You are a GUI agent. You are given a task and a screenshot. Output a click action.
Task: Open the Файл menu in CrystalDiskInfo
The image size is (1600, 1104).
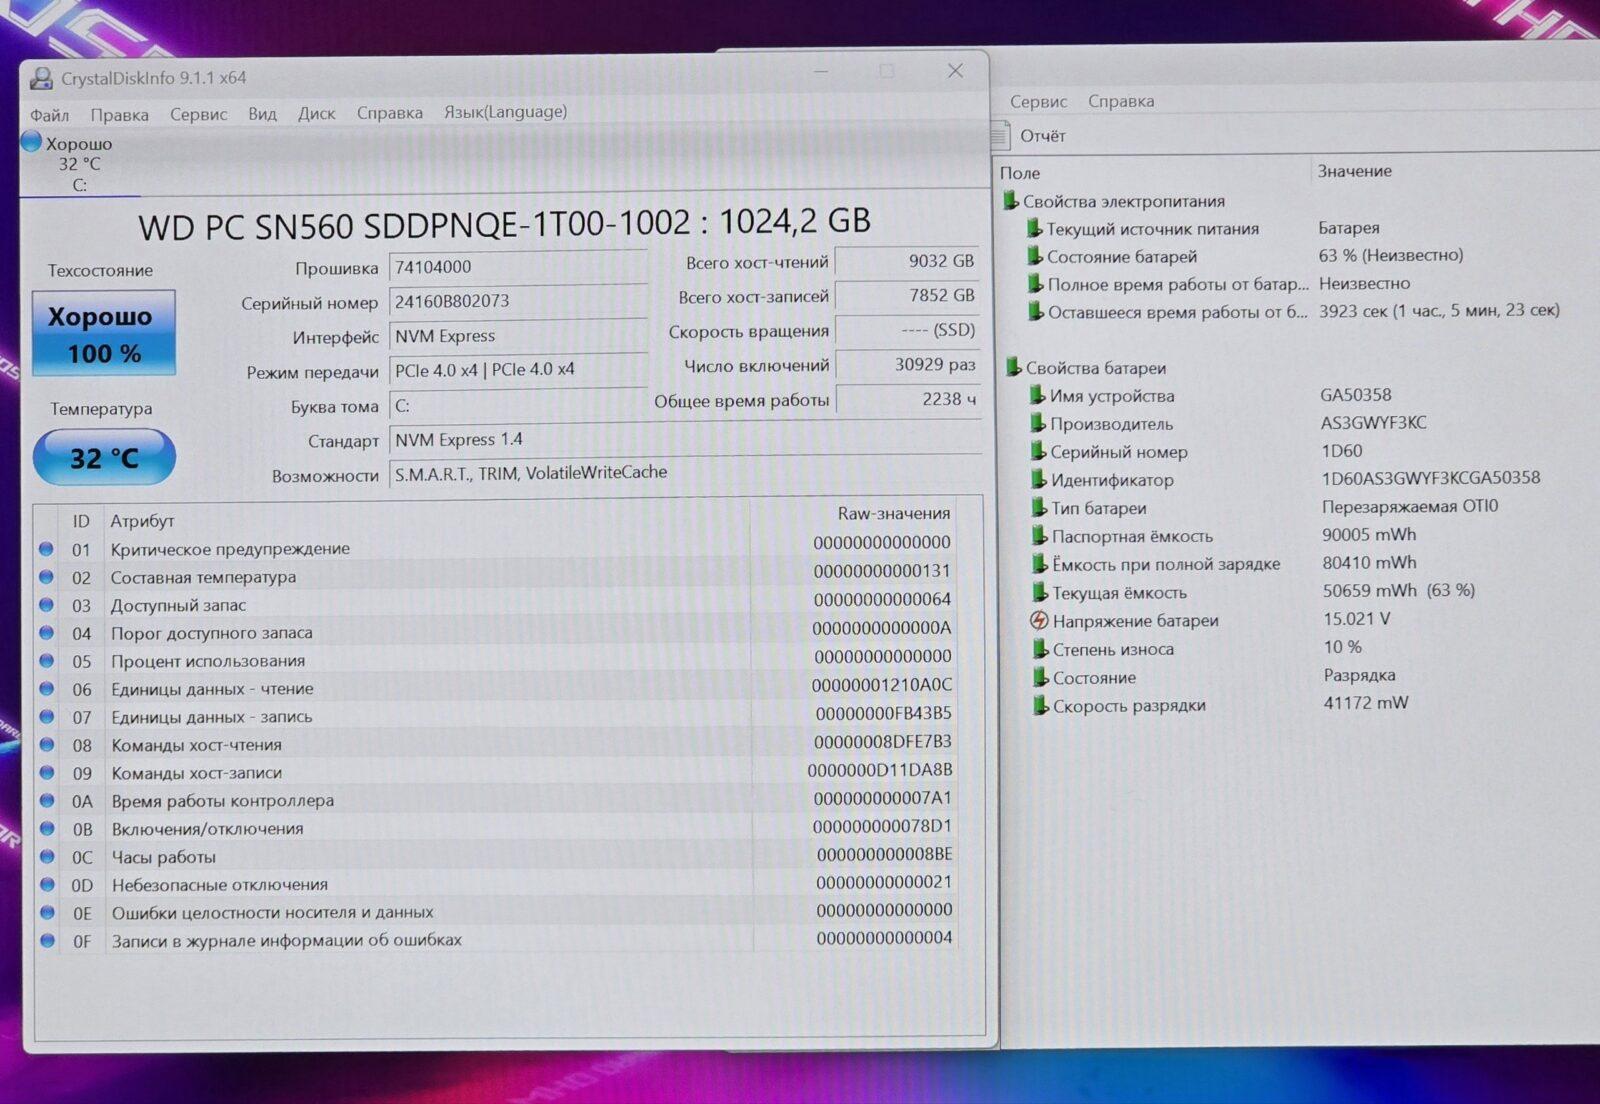pos(49,115)
